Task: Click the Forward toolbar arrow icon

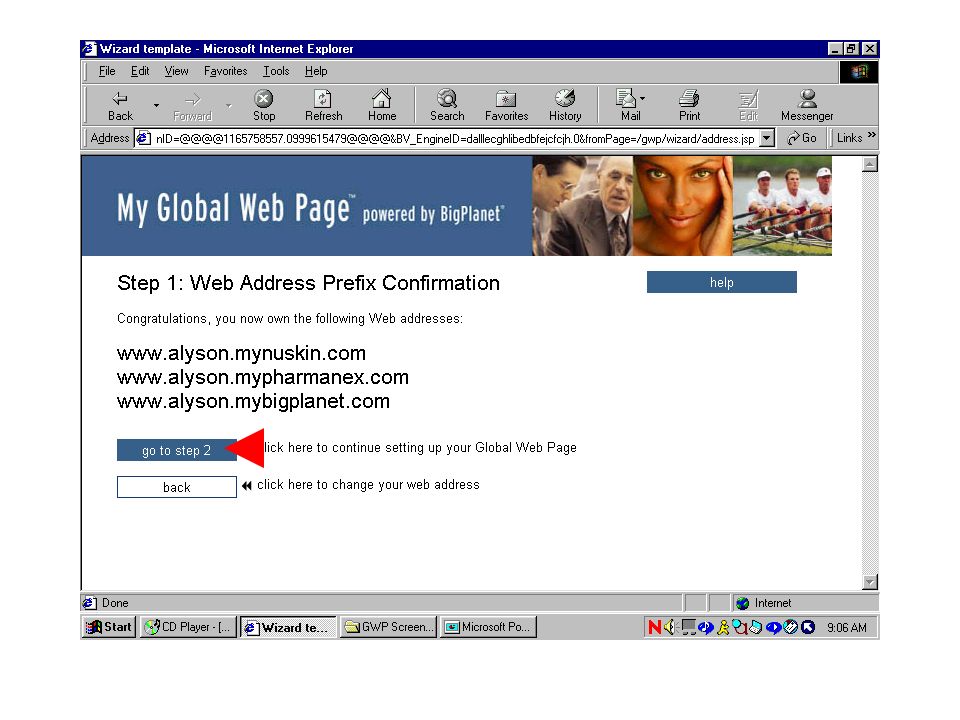Action: 192,99
